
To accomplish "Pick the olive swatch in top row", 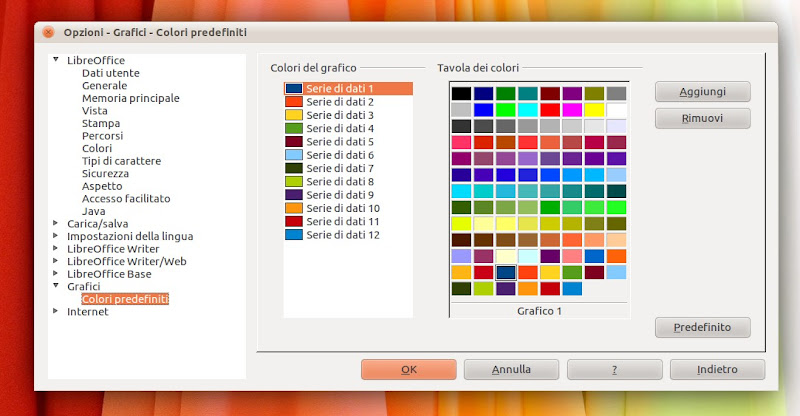I will [x=594, y=93].
